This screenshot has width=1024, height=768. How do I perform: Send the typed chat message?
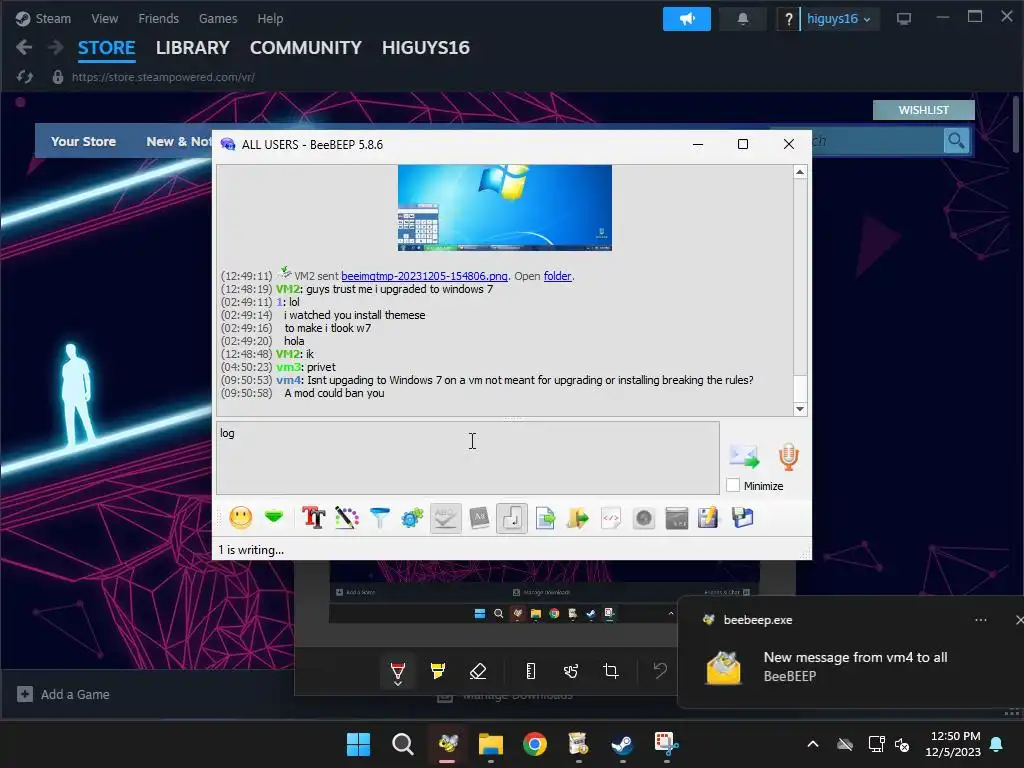click(x=744, y=456)
